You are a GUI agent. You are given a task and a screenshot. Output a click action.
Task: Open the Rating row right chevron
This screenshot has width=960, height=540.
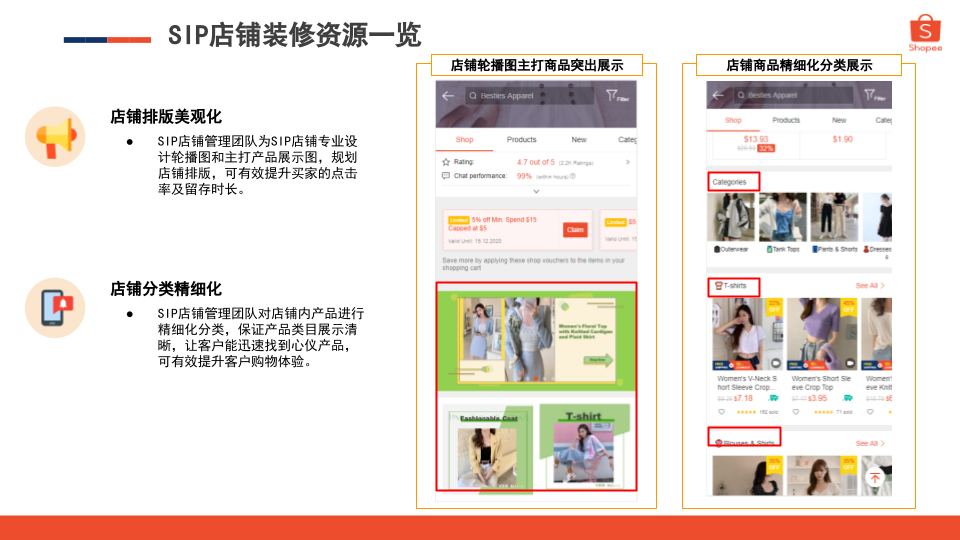pos(628,161)
